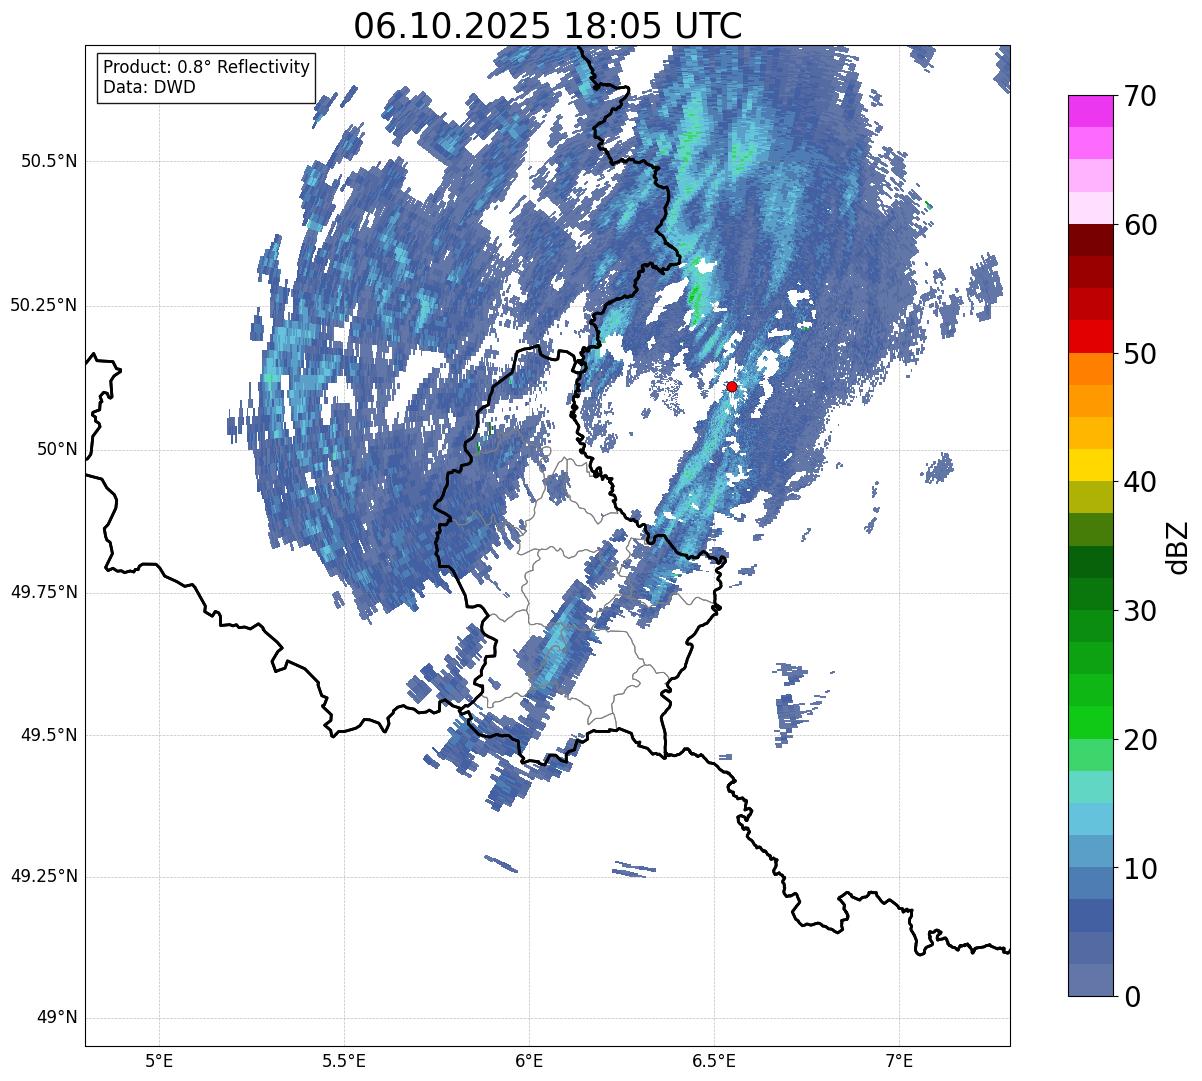This screenshot has height=1081, width=1202.
Task: Click the turquoise colorbar swatch at 15 dBZ
Action: [x=1090, y=787]
